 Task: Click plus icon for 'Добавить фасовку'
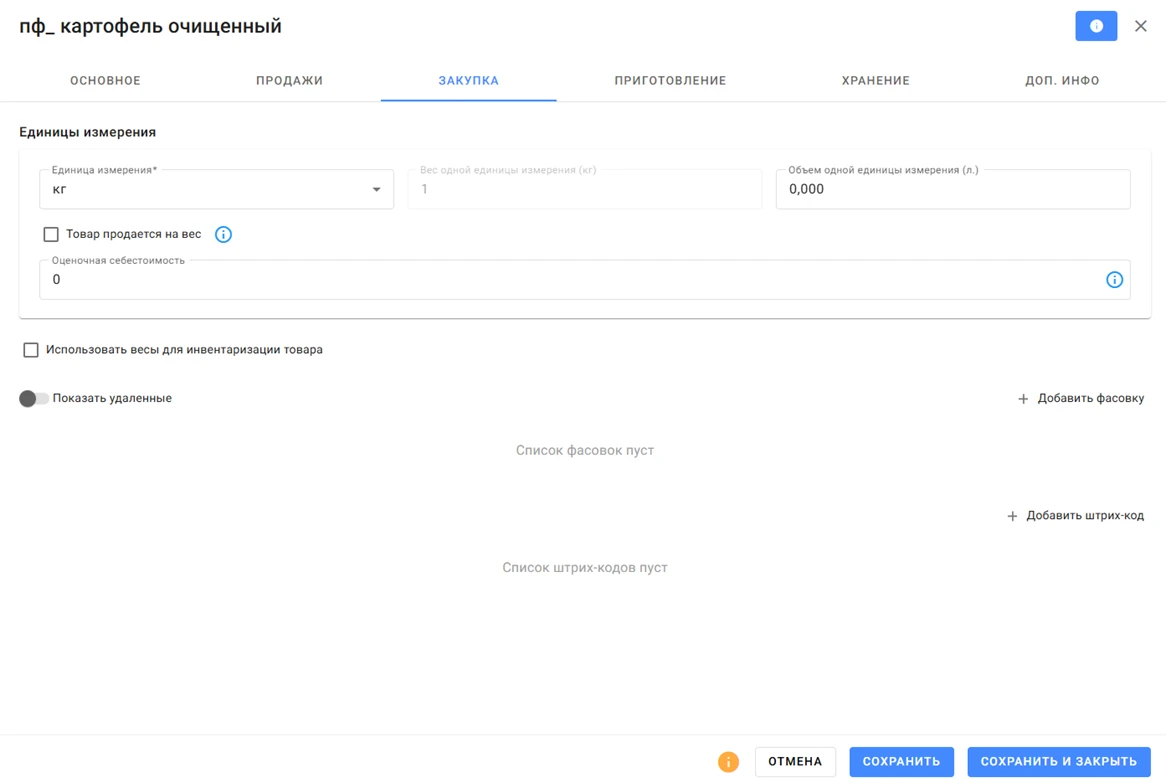(1023, 399)
